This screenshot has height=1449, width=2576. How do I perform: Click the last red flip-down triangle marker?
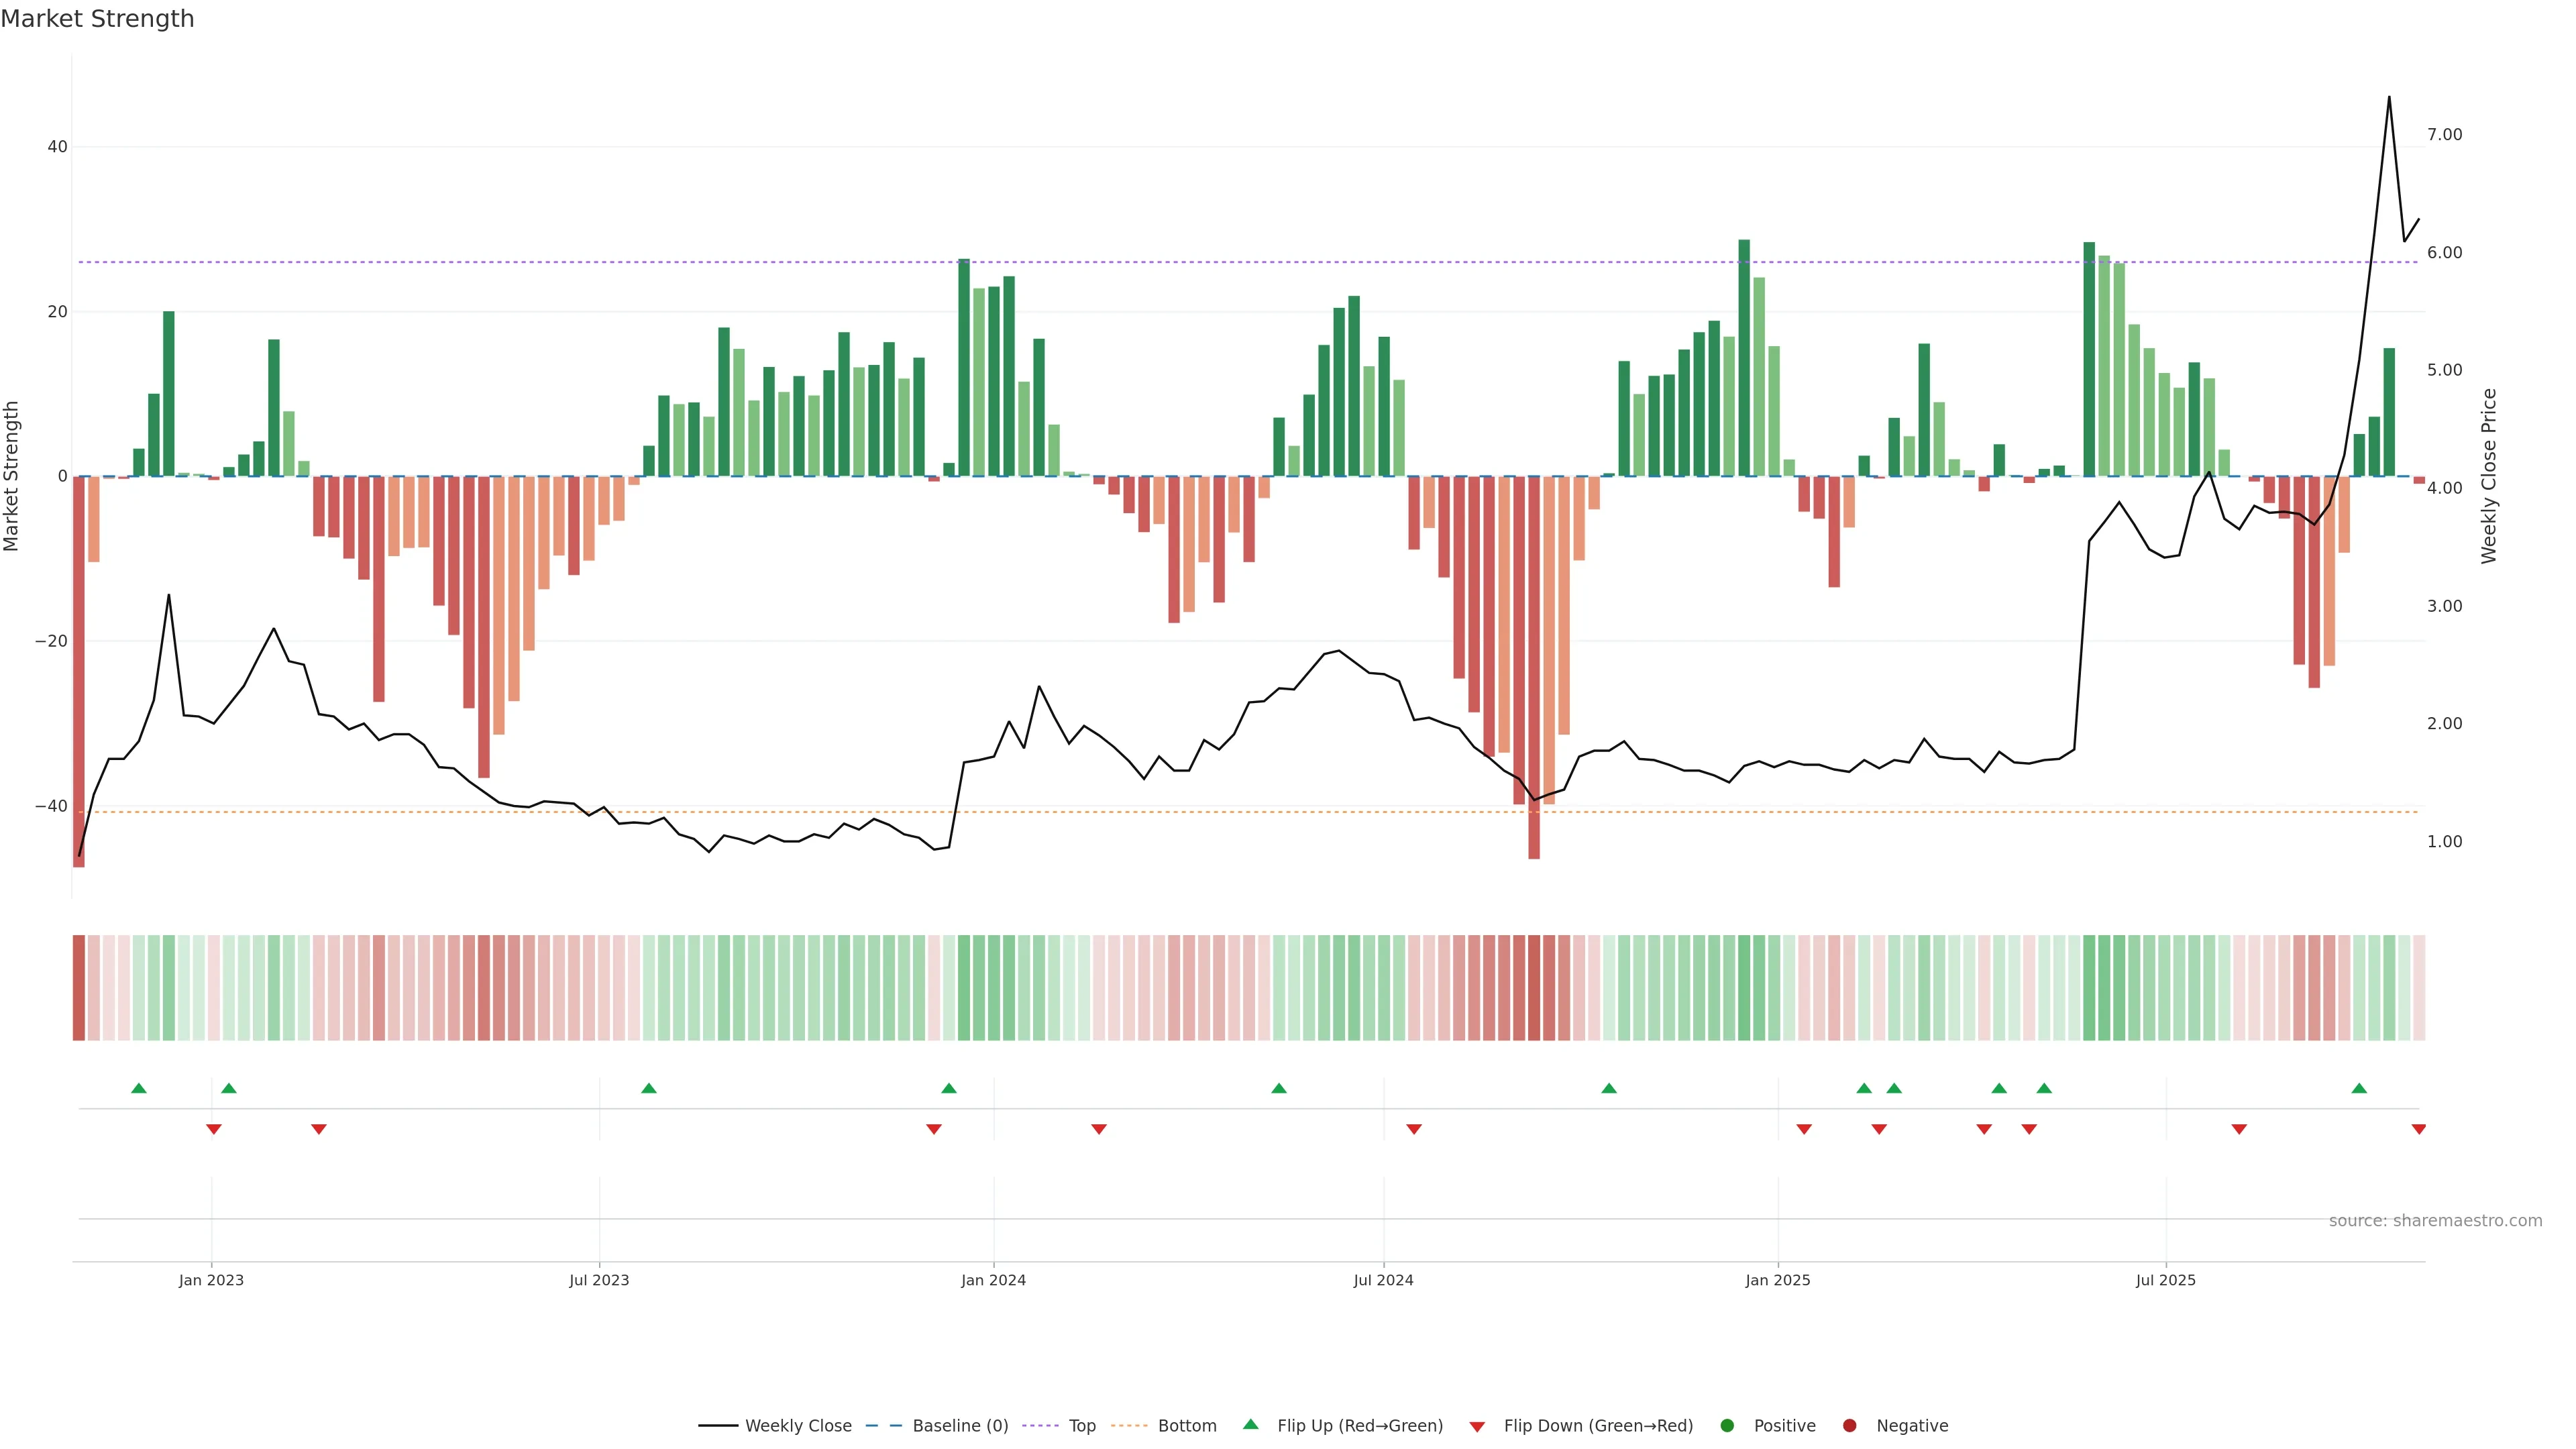tap(2419, 1129)
